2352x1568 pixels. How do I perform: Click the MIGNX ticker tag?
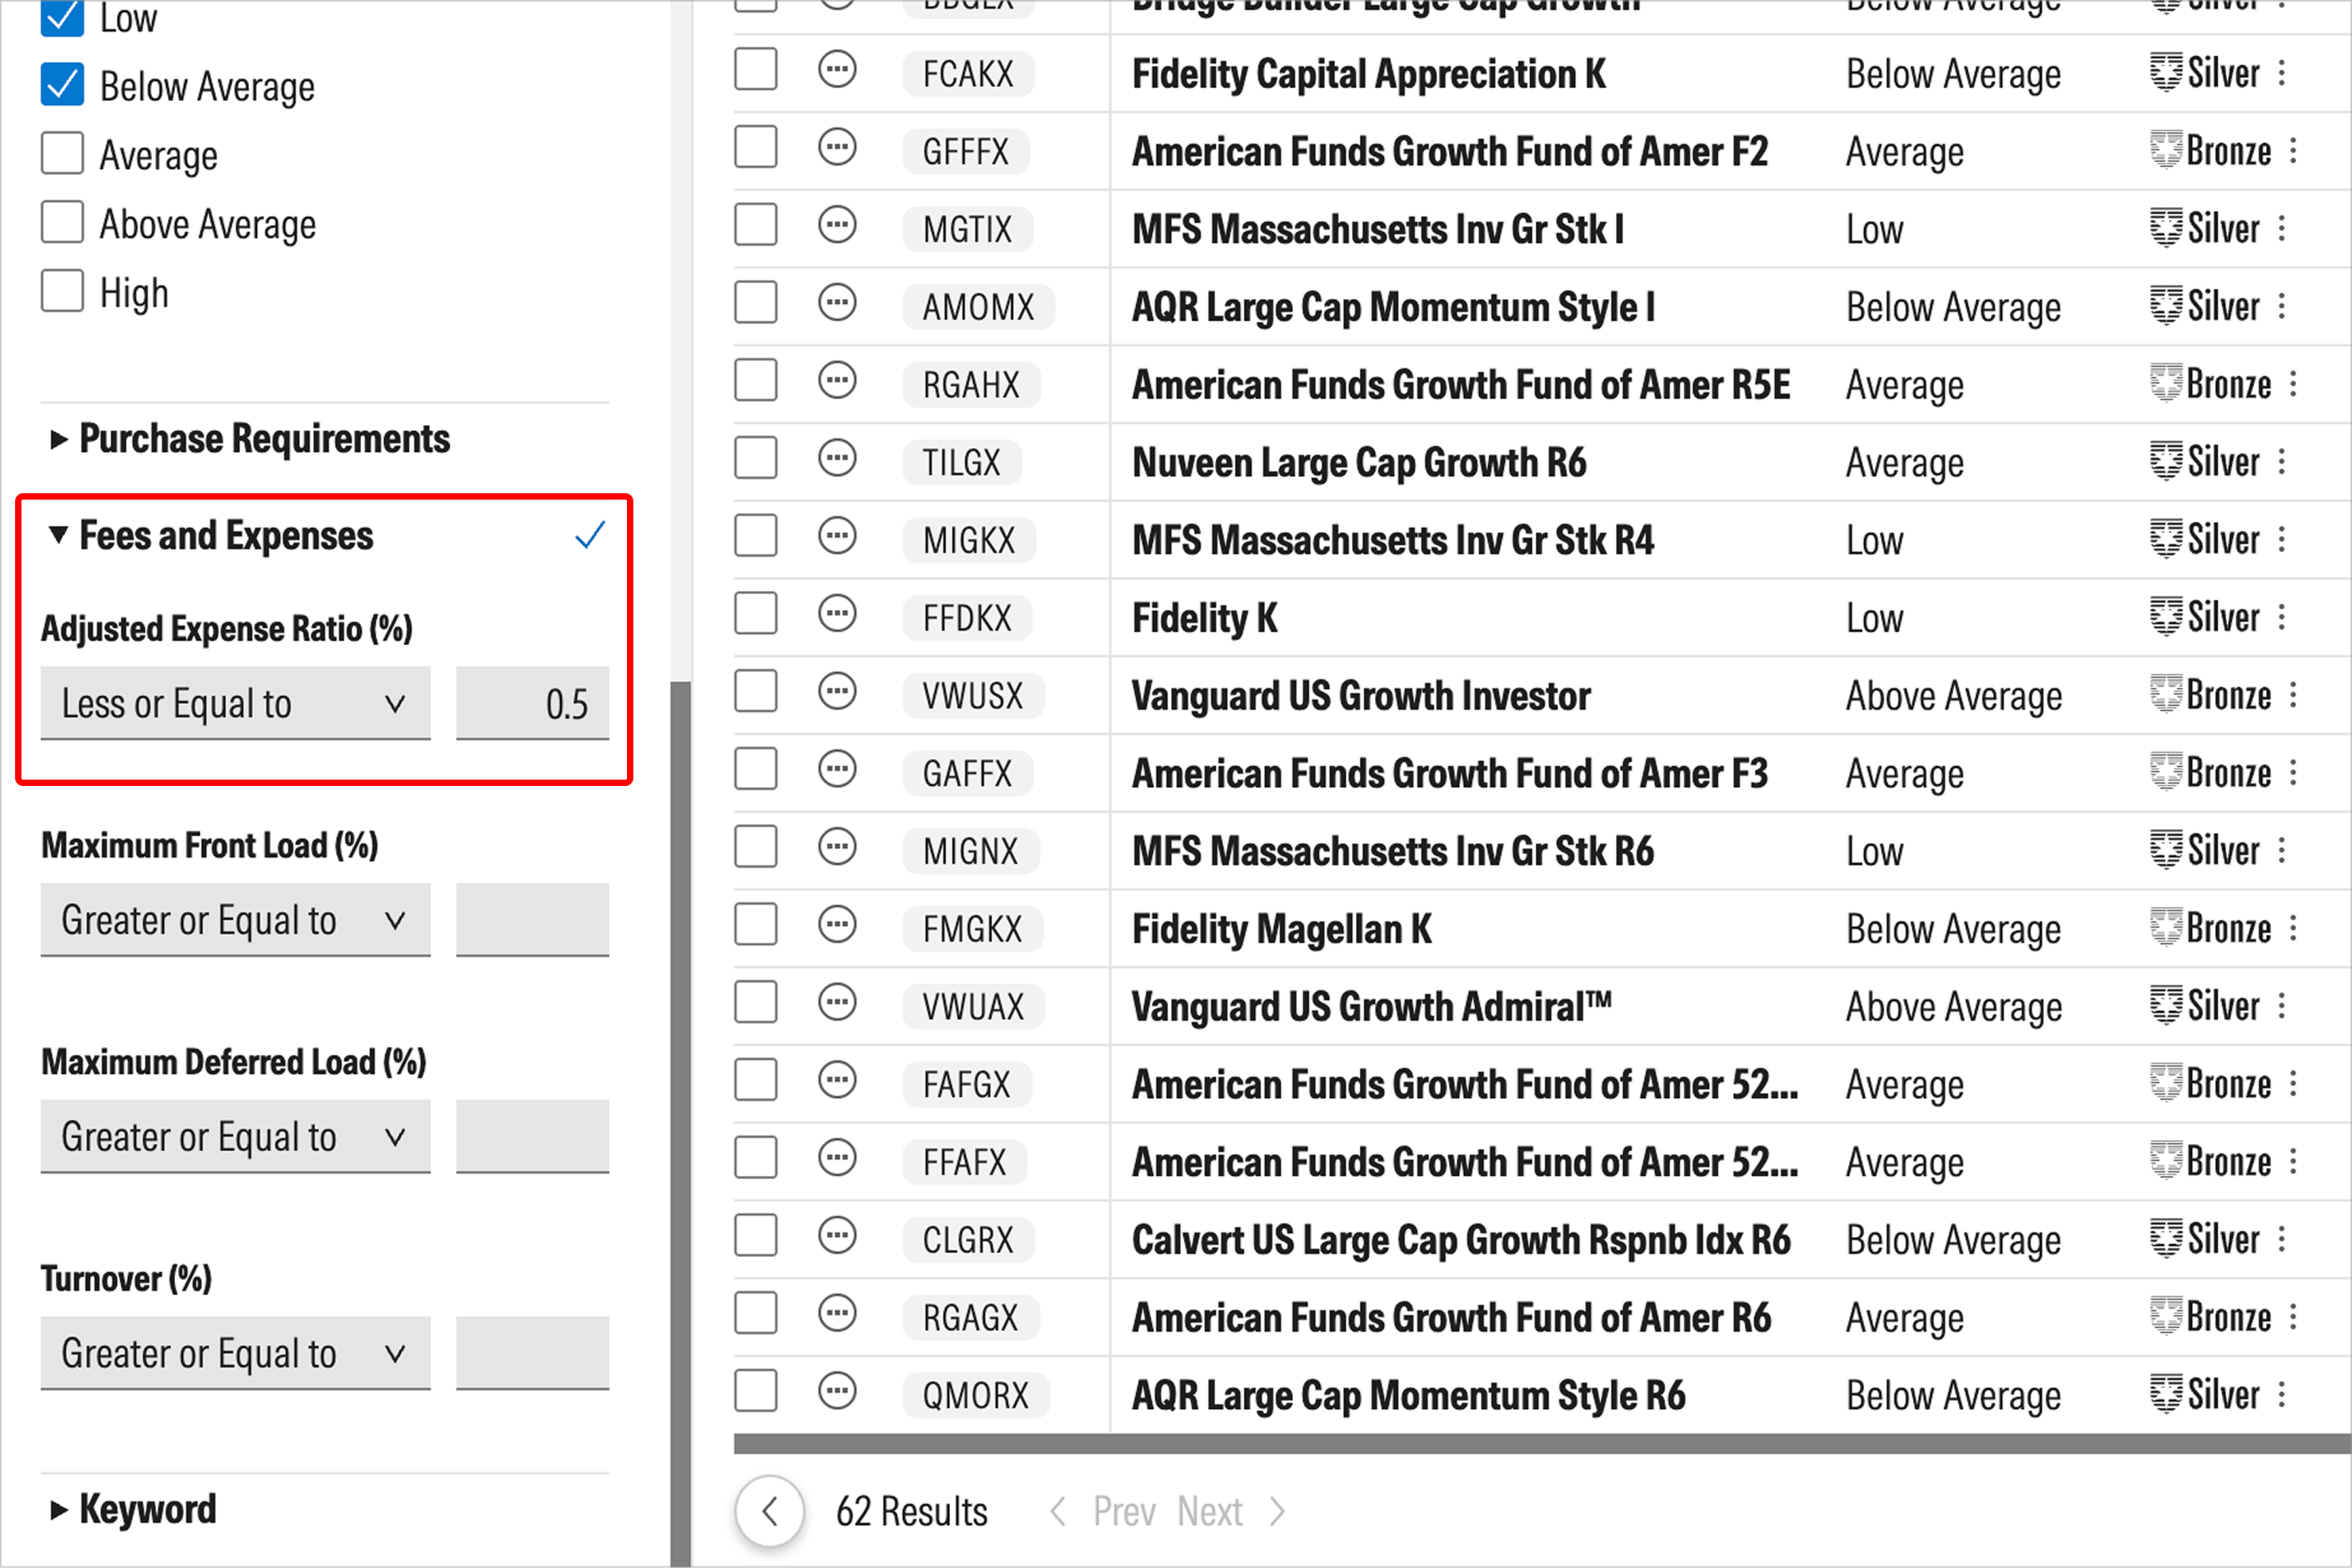pos(970,852)
